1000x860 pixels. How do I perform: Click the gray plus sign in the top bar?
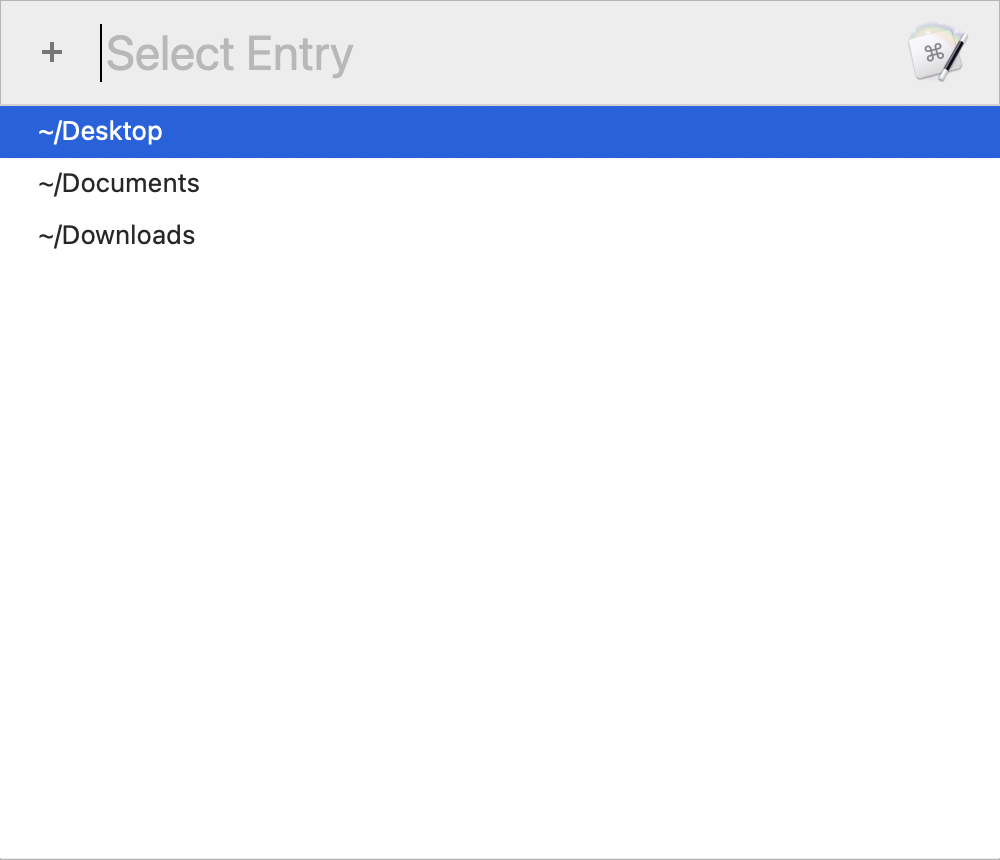point(52,52)
